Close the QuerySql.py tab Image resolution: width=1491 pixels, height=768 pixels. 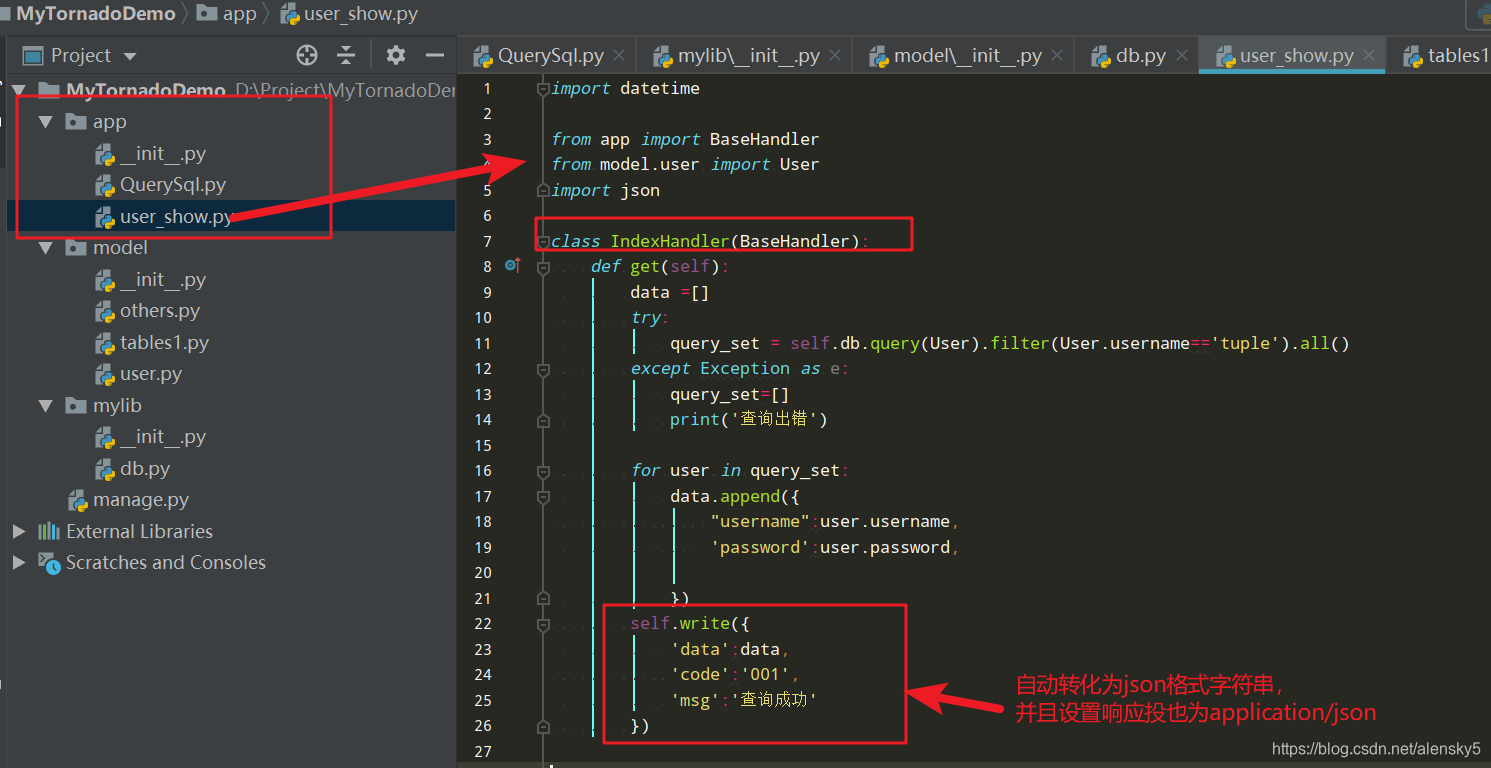[x=620, y=56]
